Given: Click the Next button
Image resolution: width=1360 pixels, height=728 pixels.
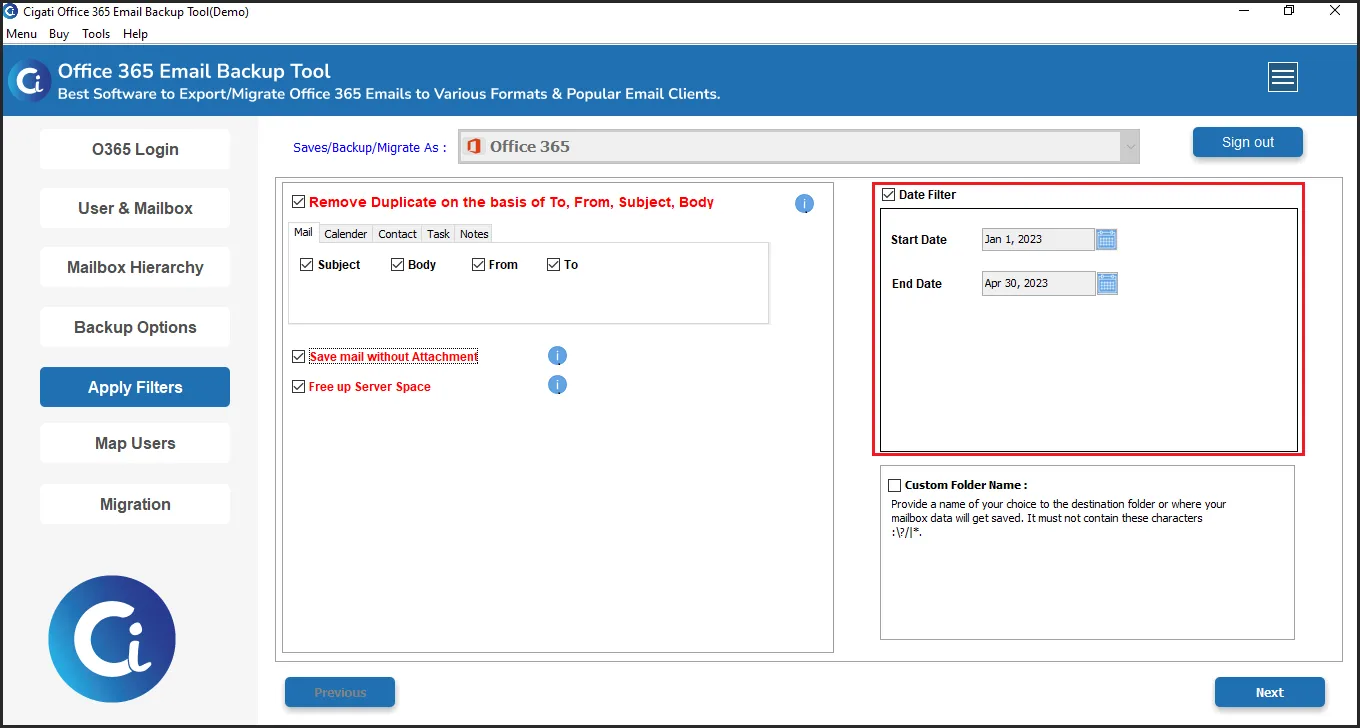Looking at the screenshot, I should (x=1270, y=692).
